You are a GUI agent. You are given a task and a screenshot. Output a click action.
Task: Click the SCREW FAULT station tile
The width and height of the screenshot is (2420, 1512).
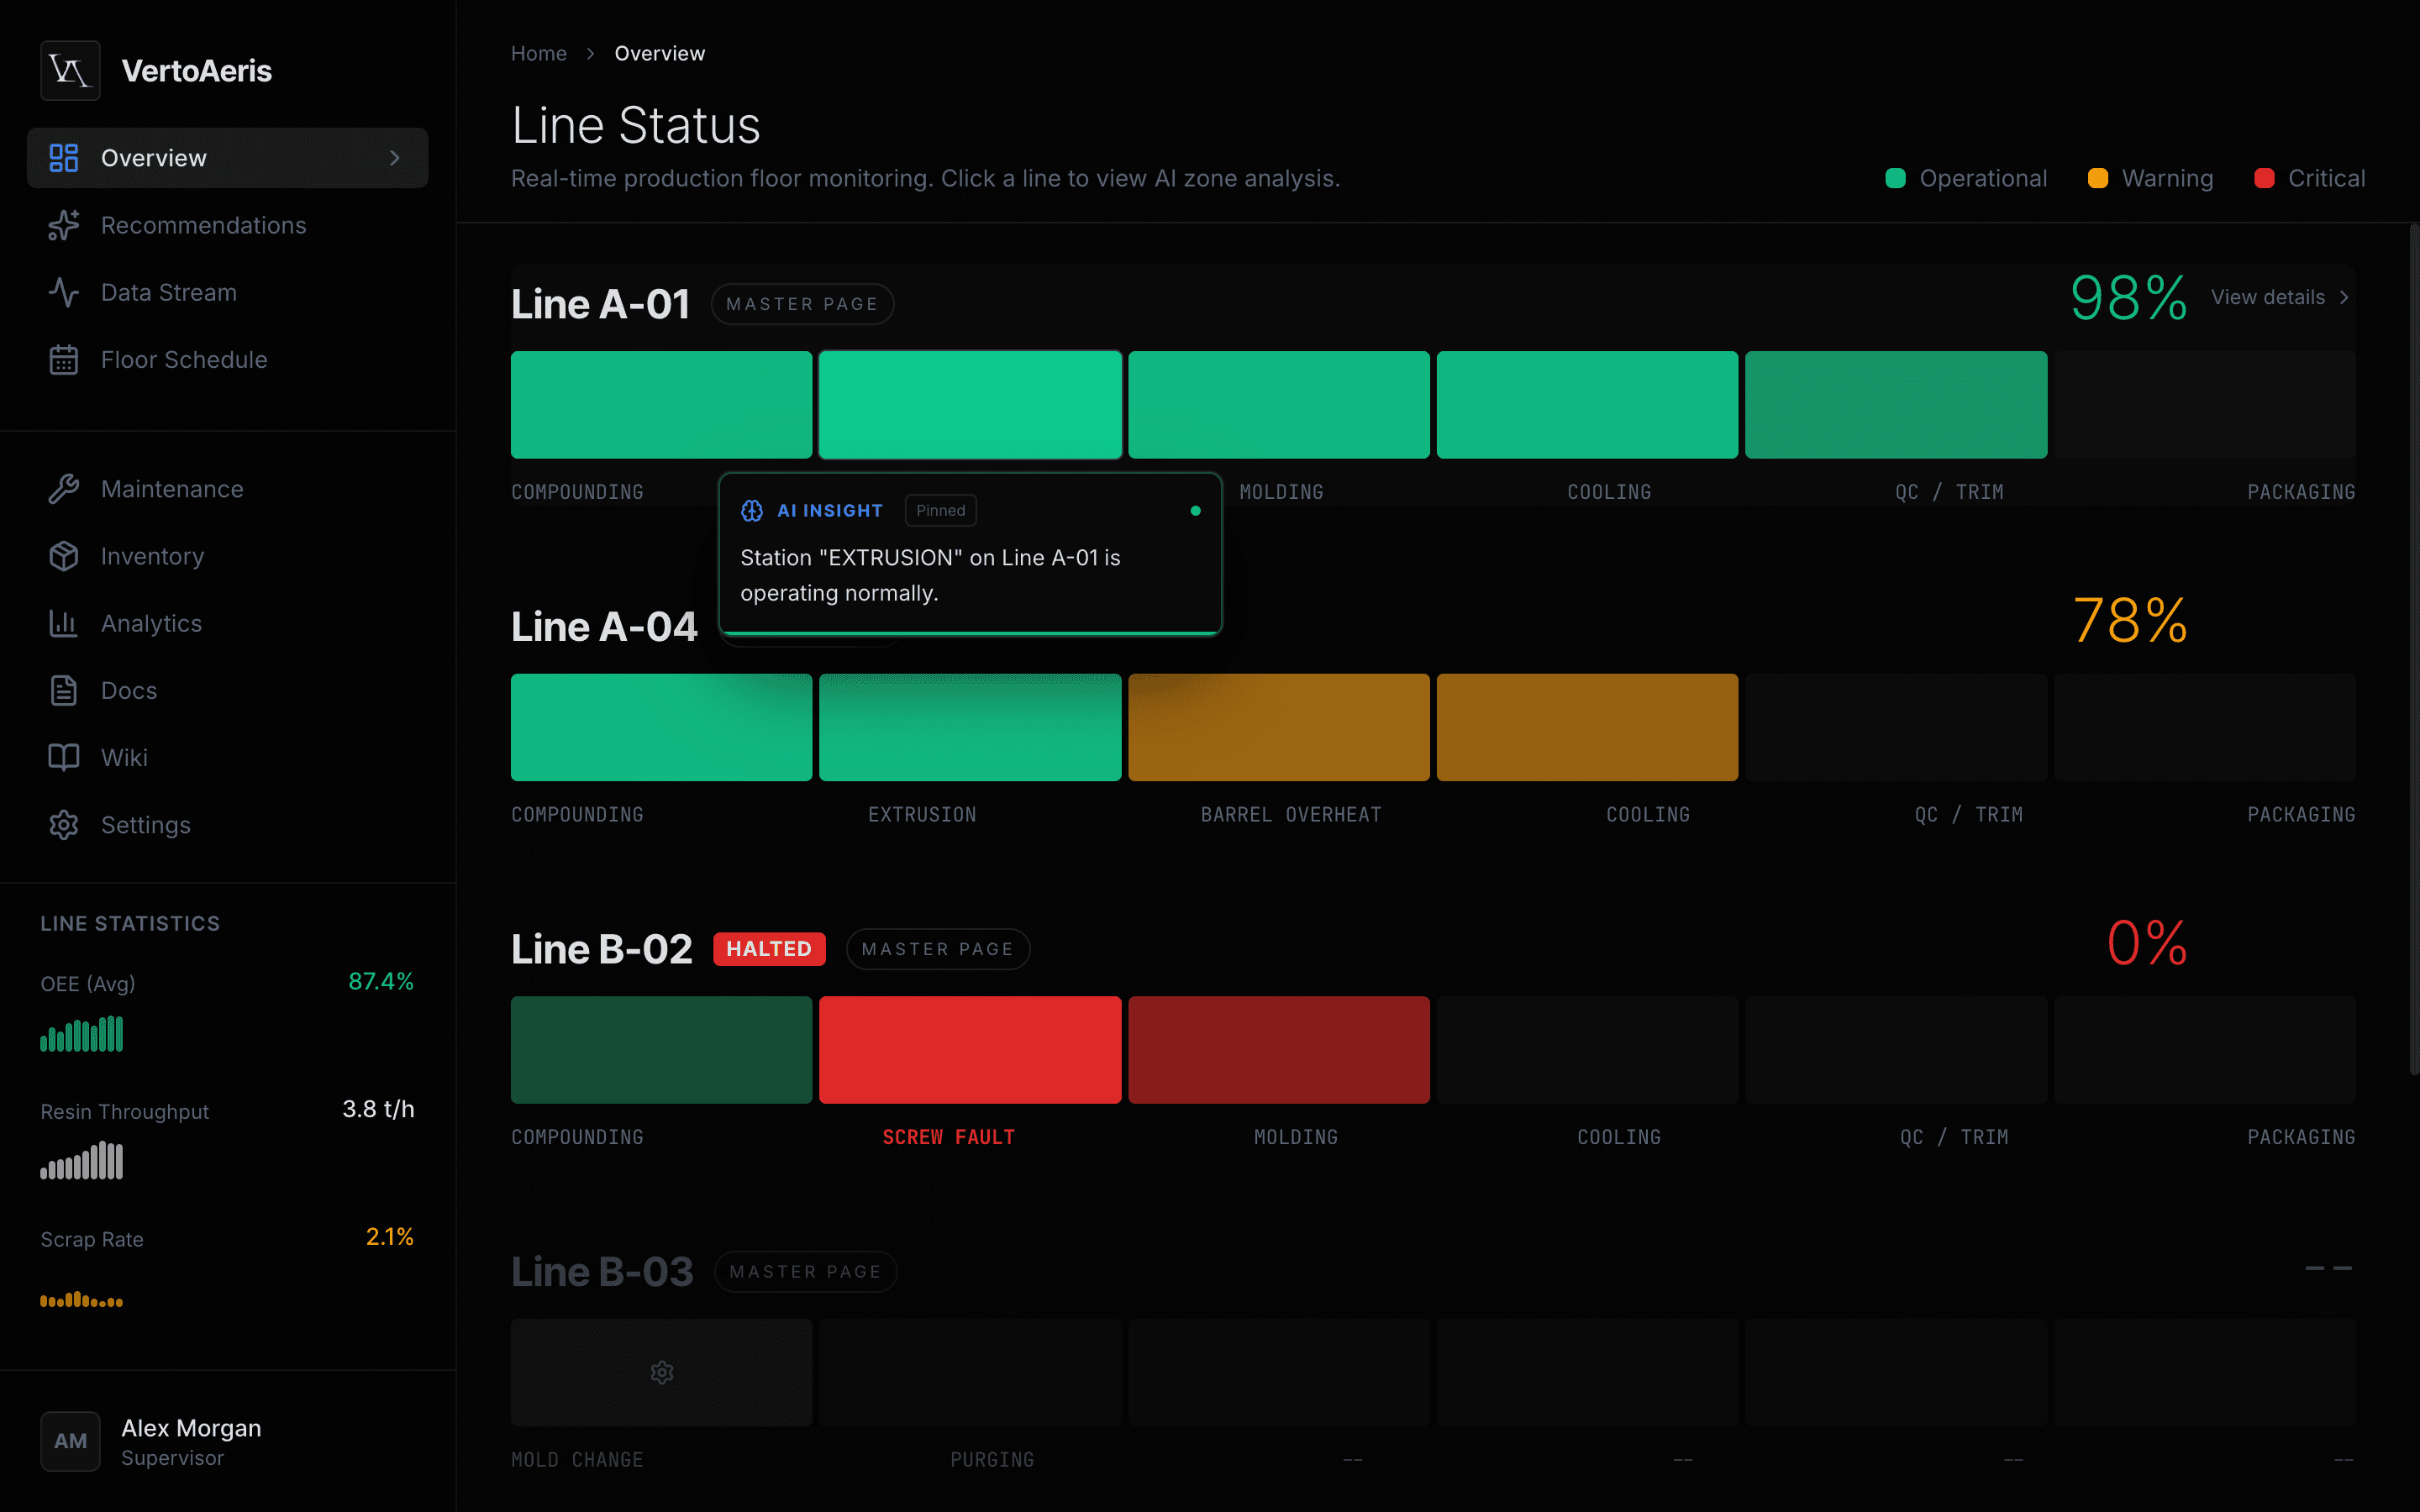[969, 1049]
